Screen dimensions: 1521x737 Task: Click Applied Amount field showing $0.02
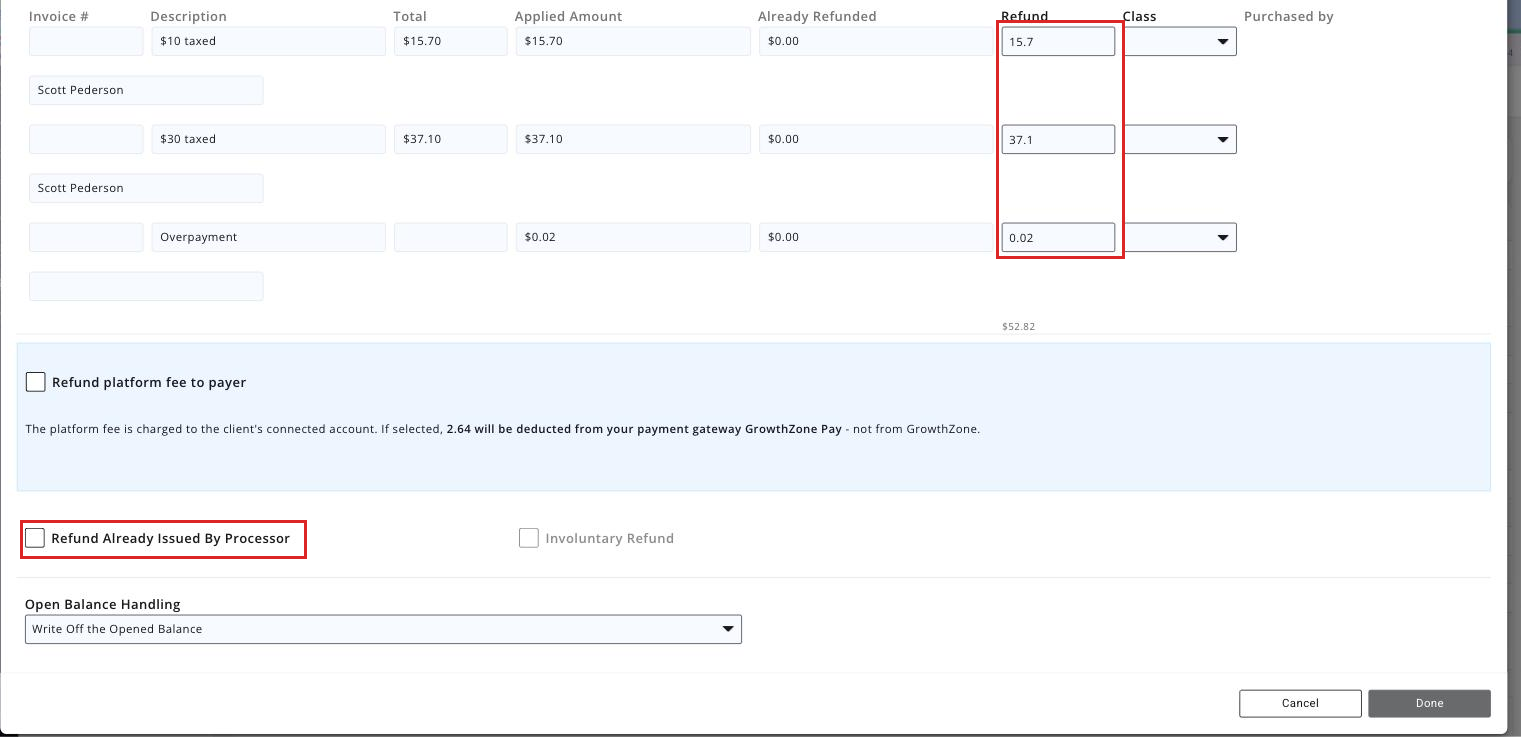click(x=633, y=237)
